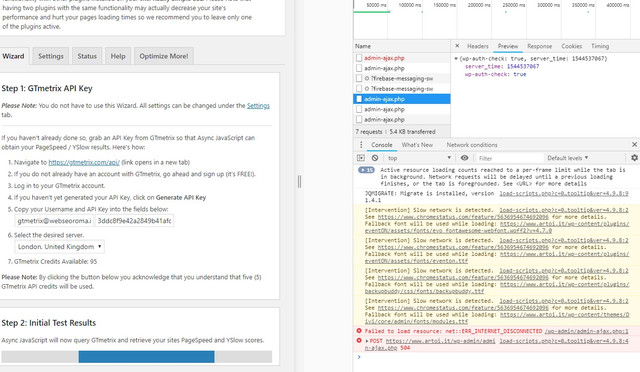The height and width of the screenshot is (372, 640).
Task: Switch to Preview tab
Action: click(x=508, y=46)
